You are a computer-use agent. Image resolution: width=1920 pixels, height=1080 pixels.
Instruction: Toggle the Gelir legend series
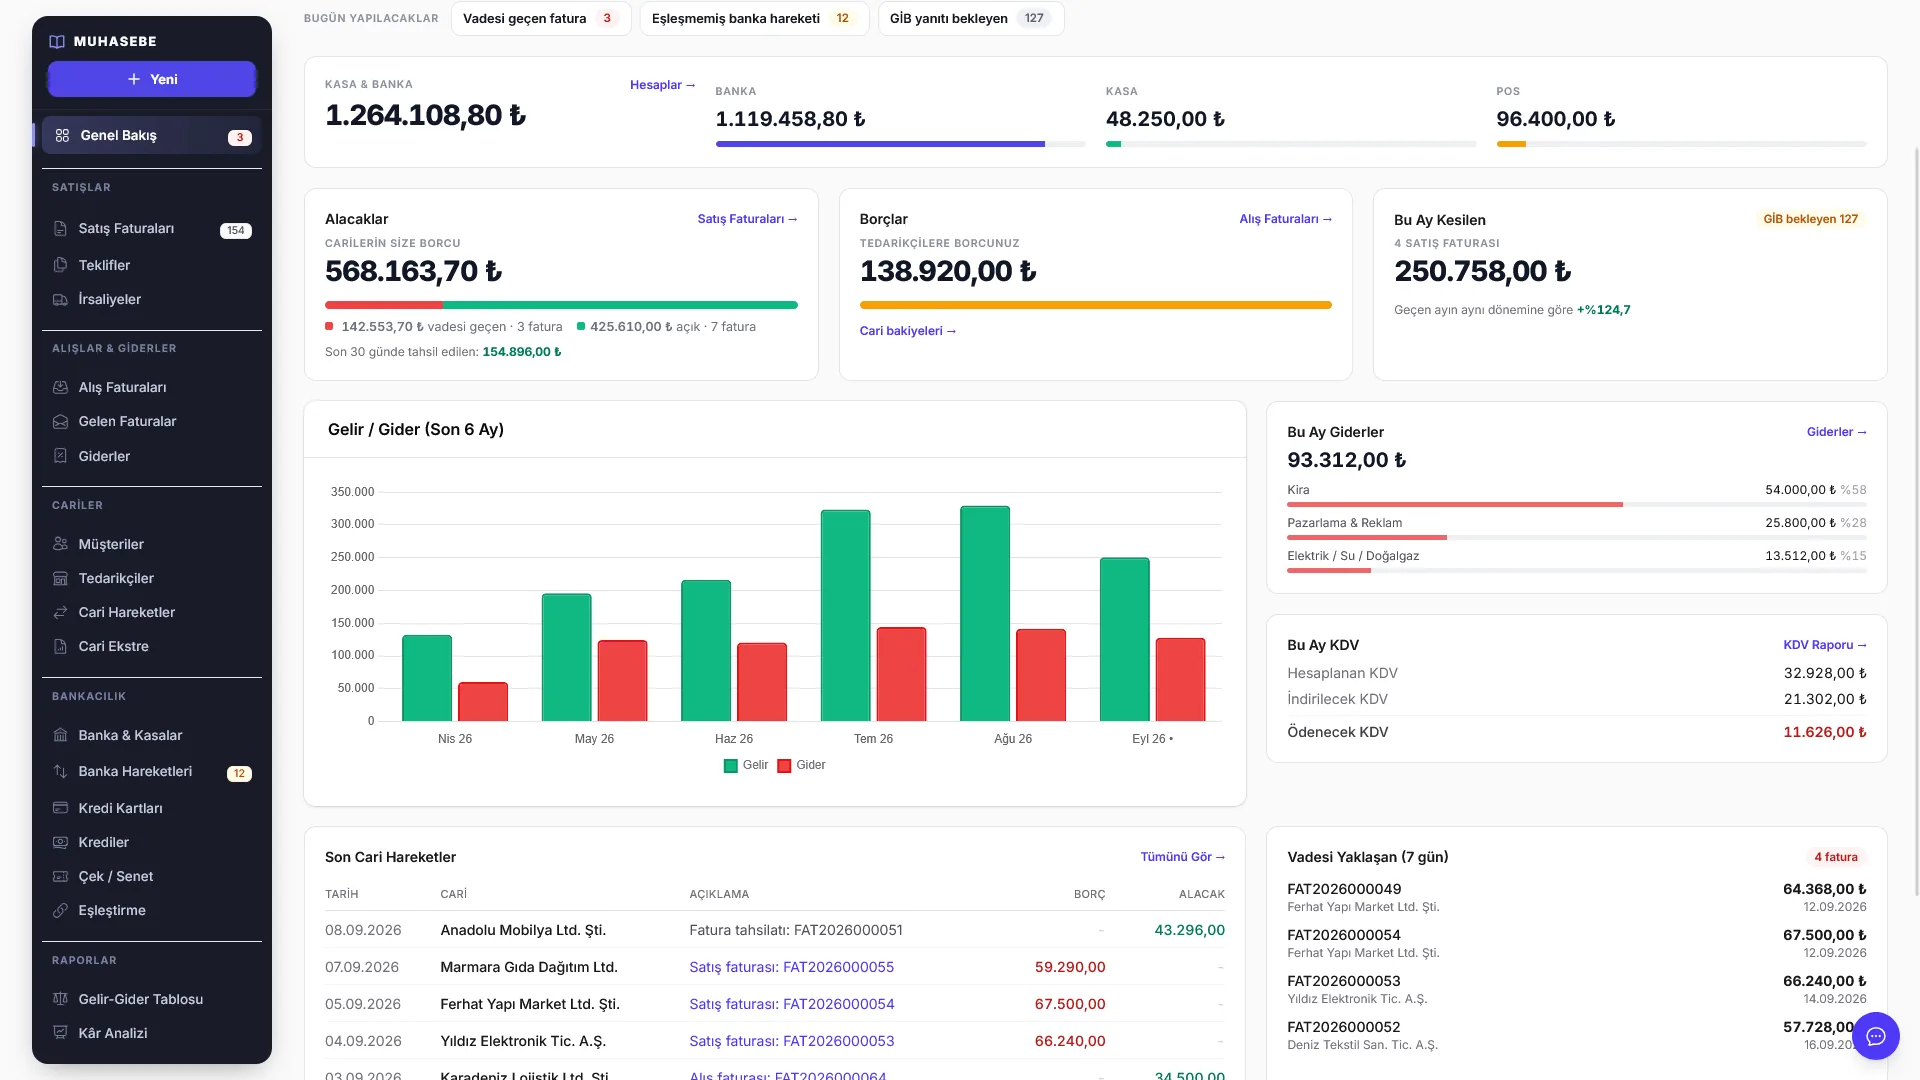point(745,765)
